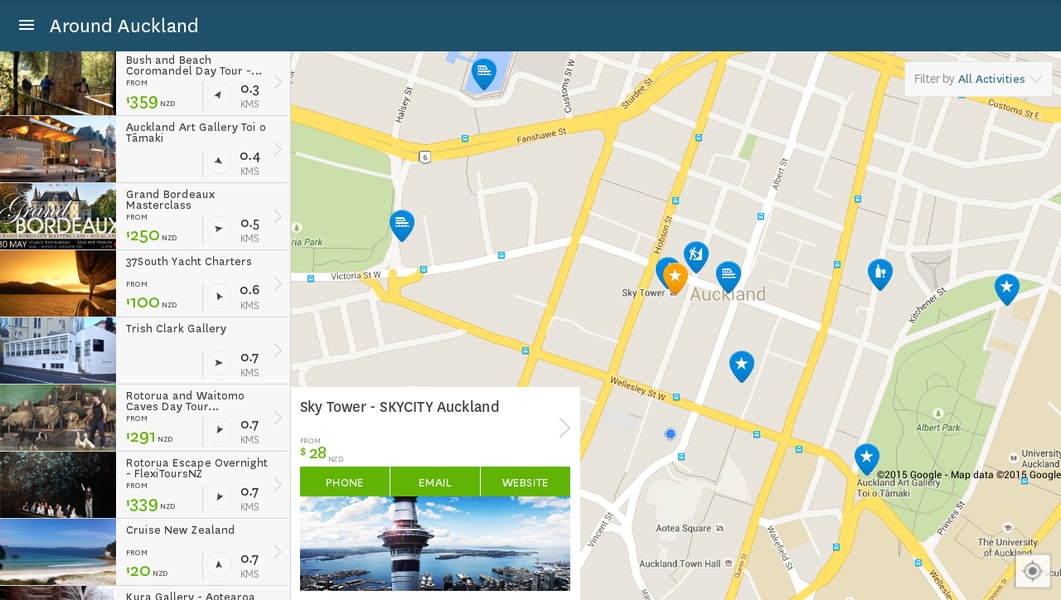Screen dimensions: 1061x600
Task: Click the Sky Tower - SKYCITY Auckland heading
Action: point(399,407)
